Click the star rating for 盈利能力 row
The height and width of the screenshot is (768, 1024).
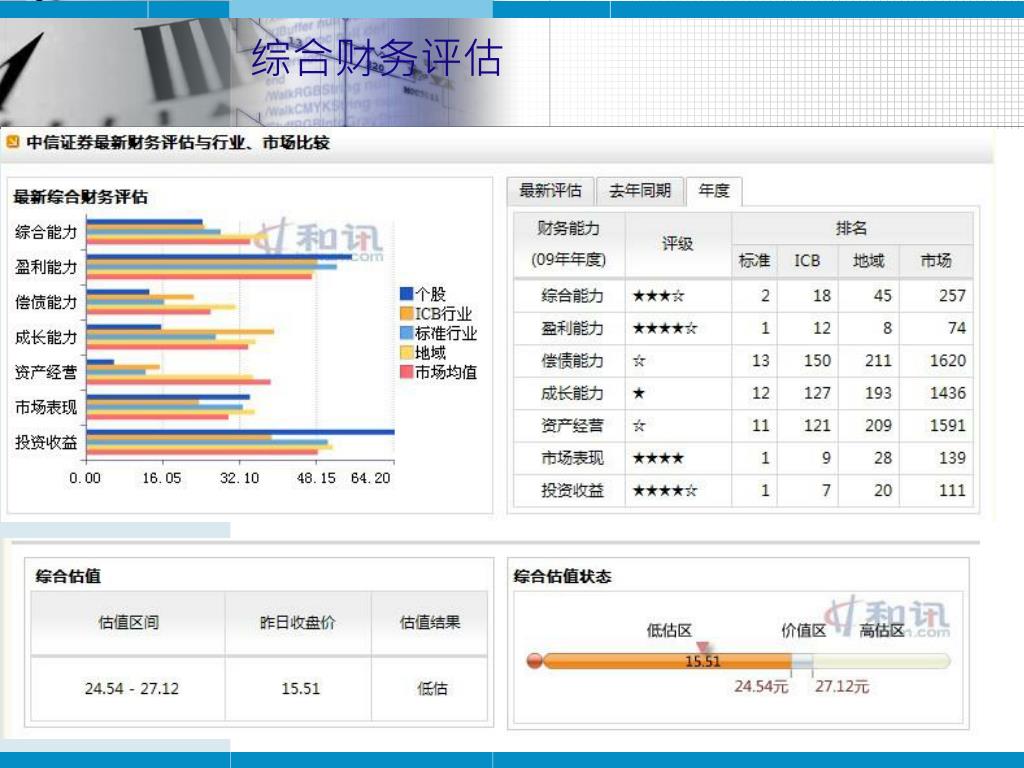click(x=665, y=328)
